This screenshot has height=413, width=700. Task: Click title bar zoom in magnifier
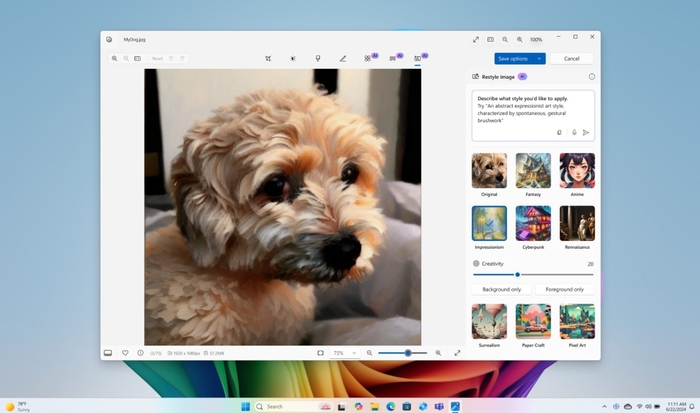pyautogui.click(x=520, y=39)
